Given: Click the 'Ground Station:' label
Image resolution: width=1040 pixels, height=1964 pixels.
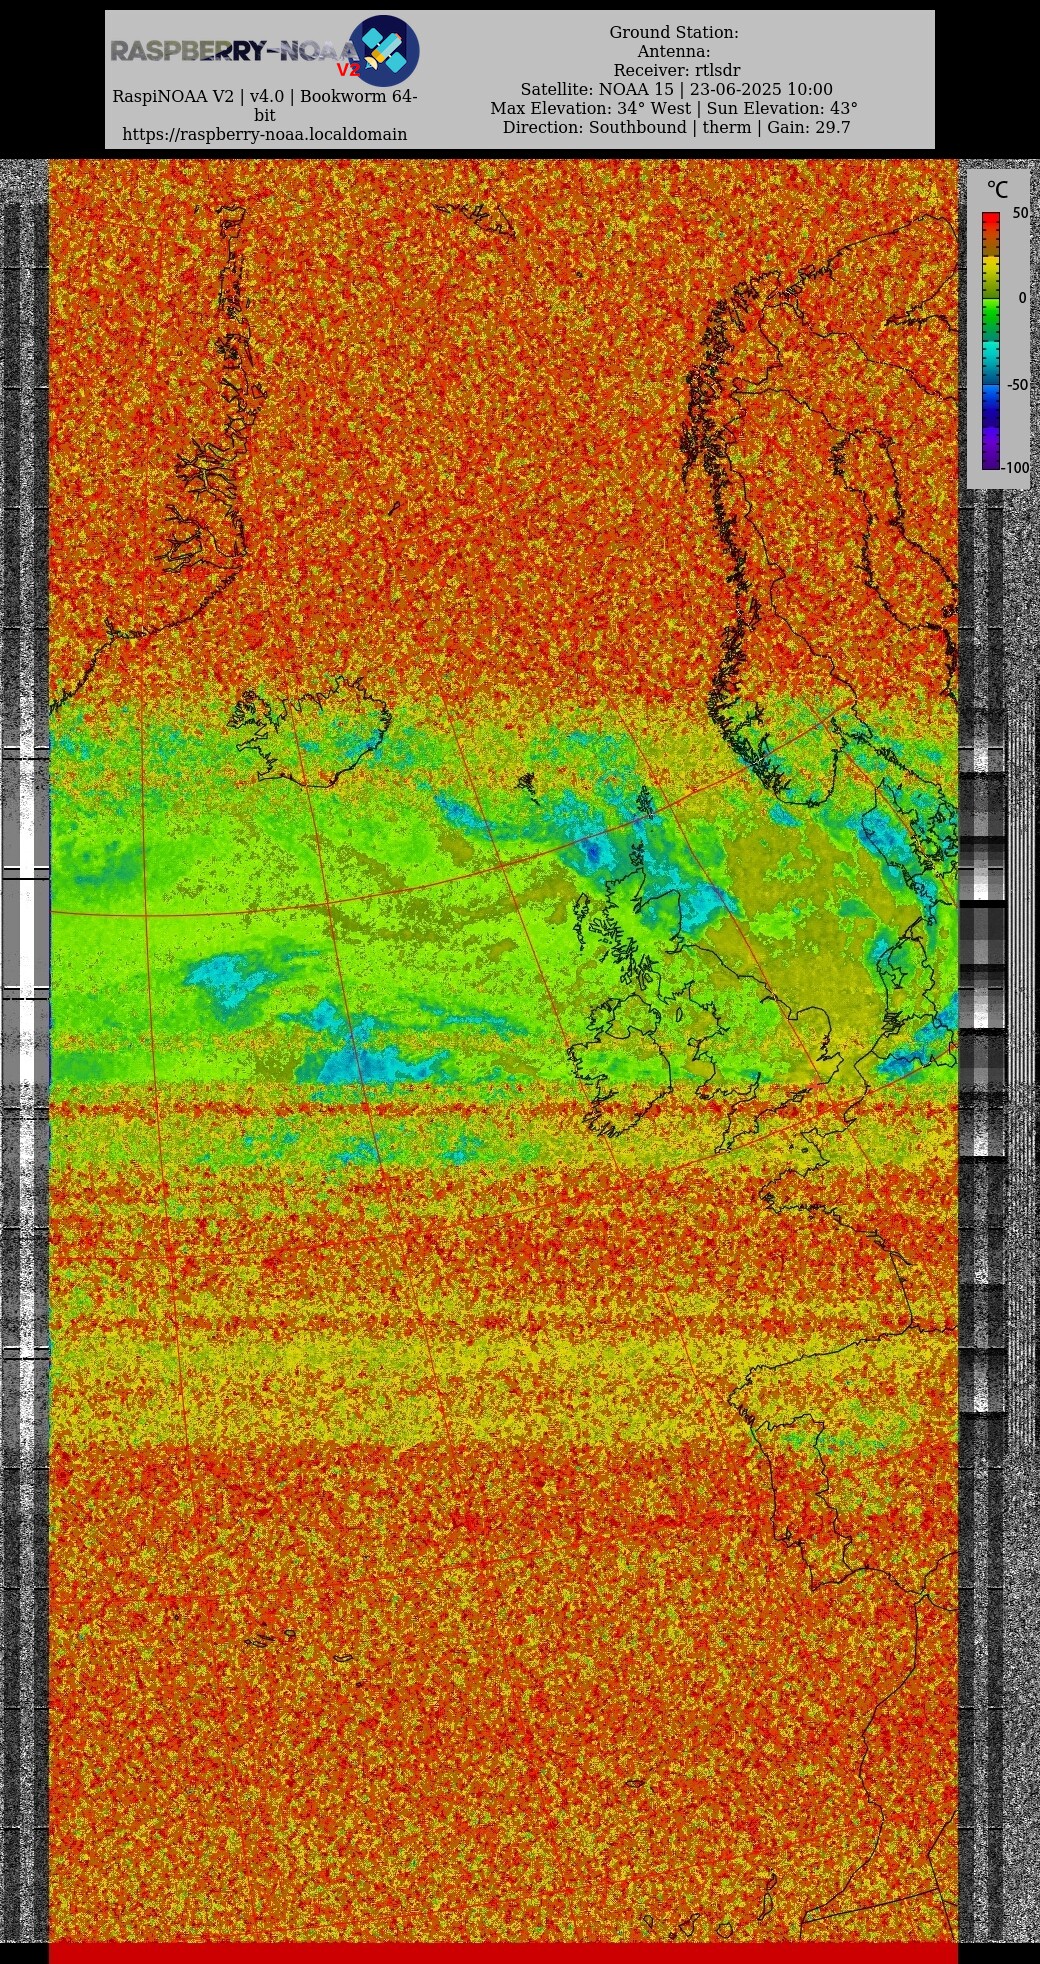Looking at the screenshot, I should tap(674, 33).
